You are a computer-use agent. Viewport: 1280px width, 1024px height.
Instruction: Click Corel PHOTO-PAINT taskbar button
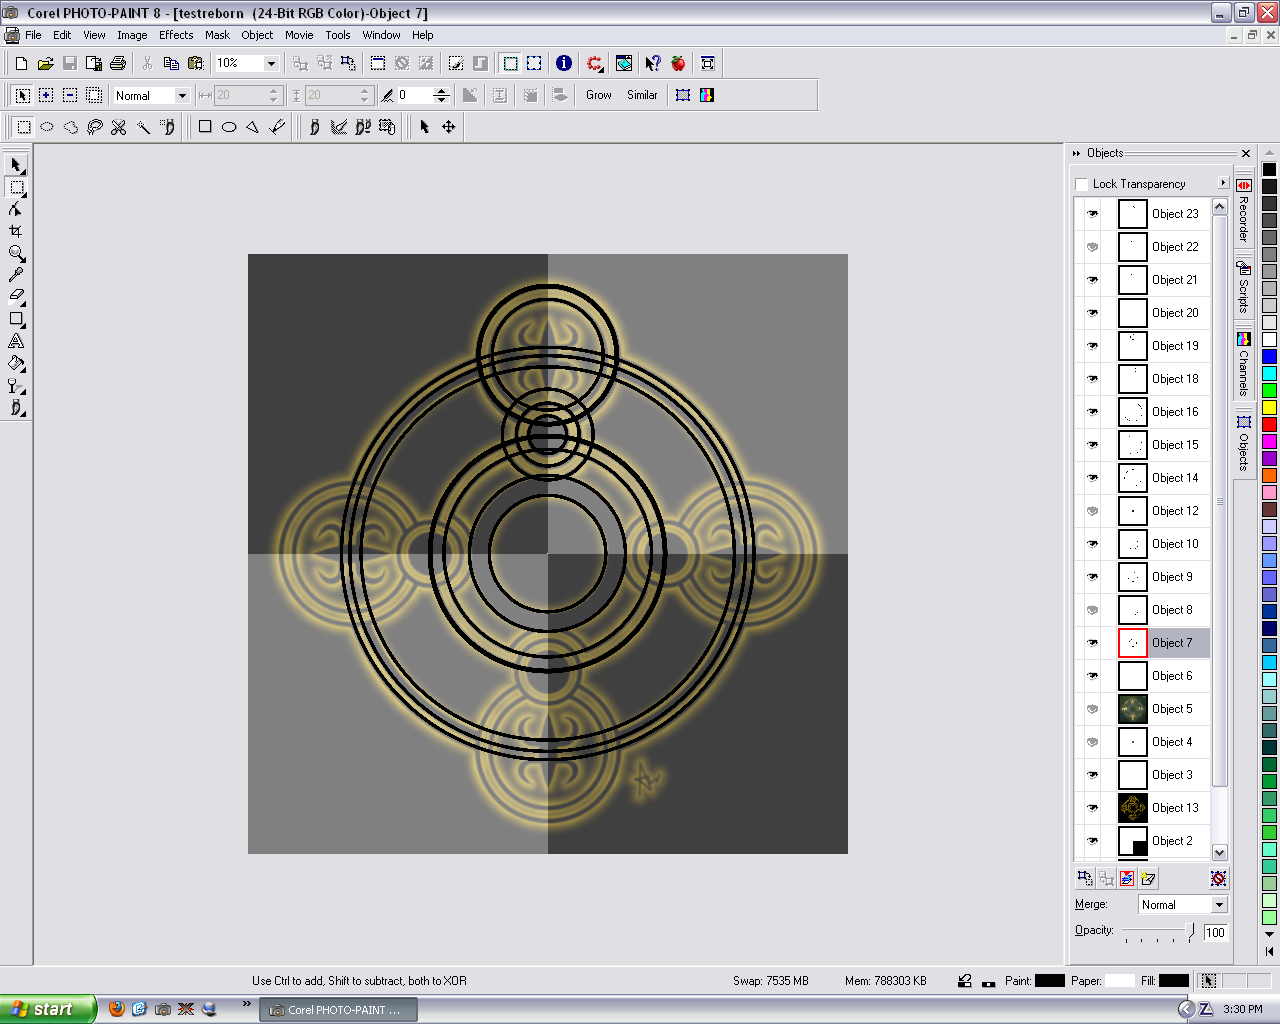339,1010
